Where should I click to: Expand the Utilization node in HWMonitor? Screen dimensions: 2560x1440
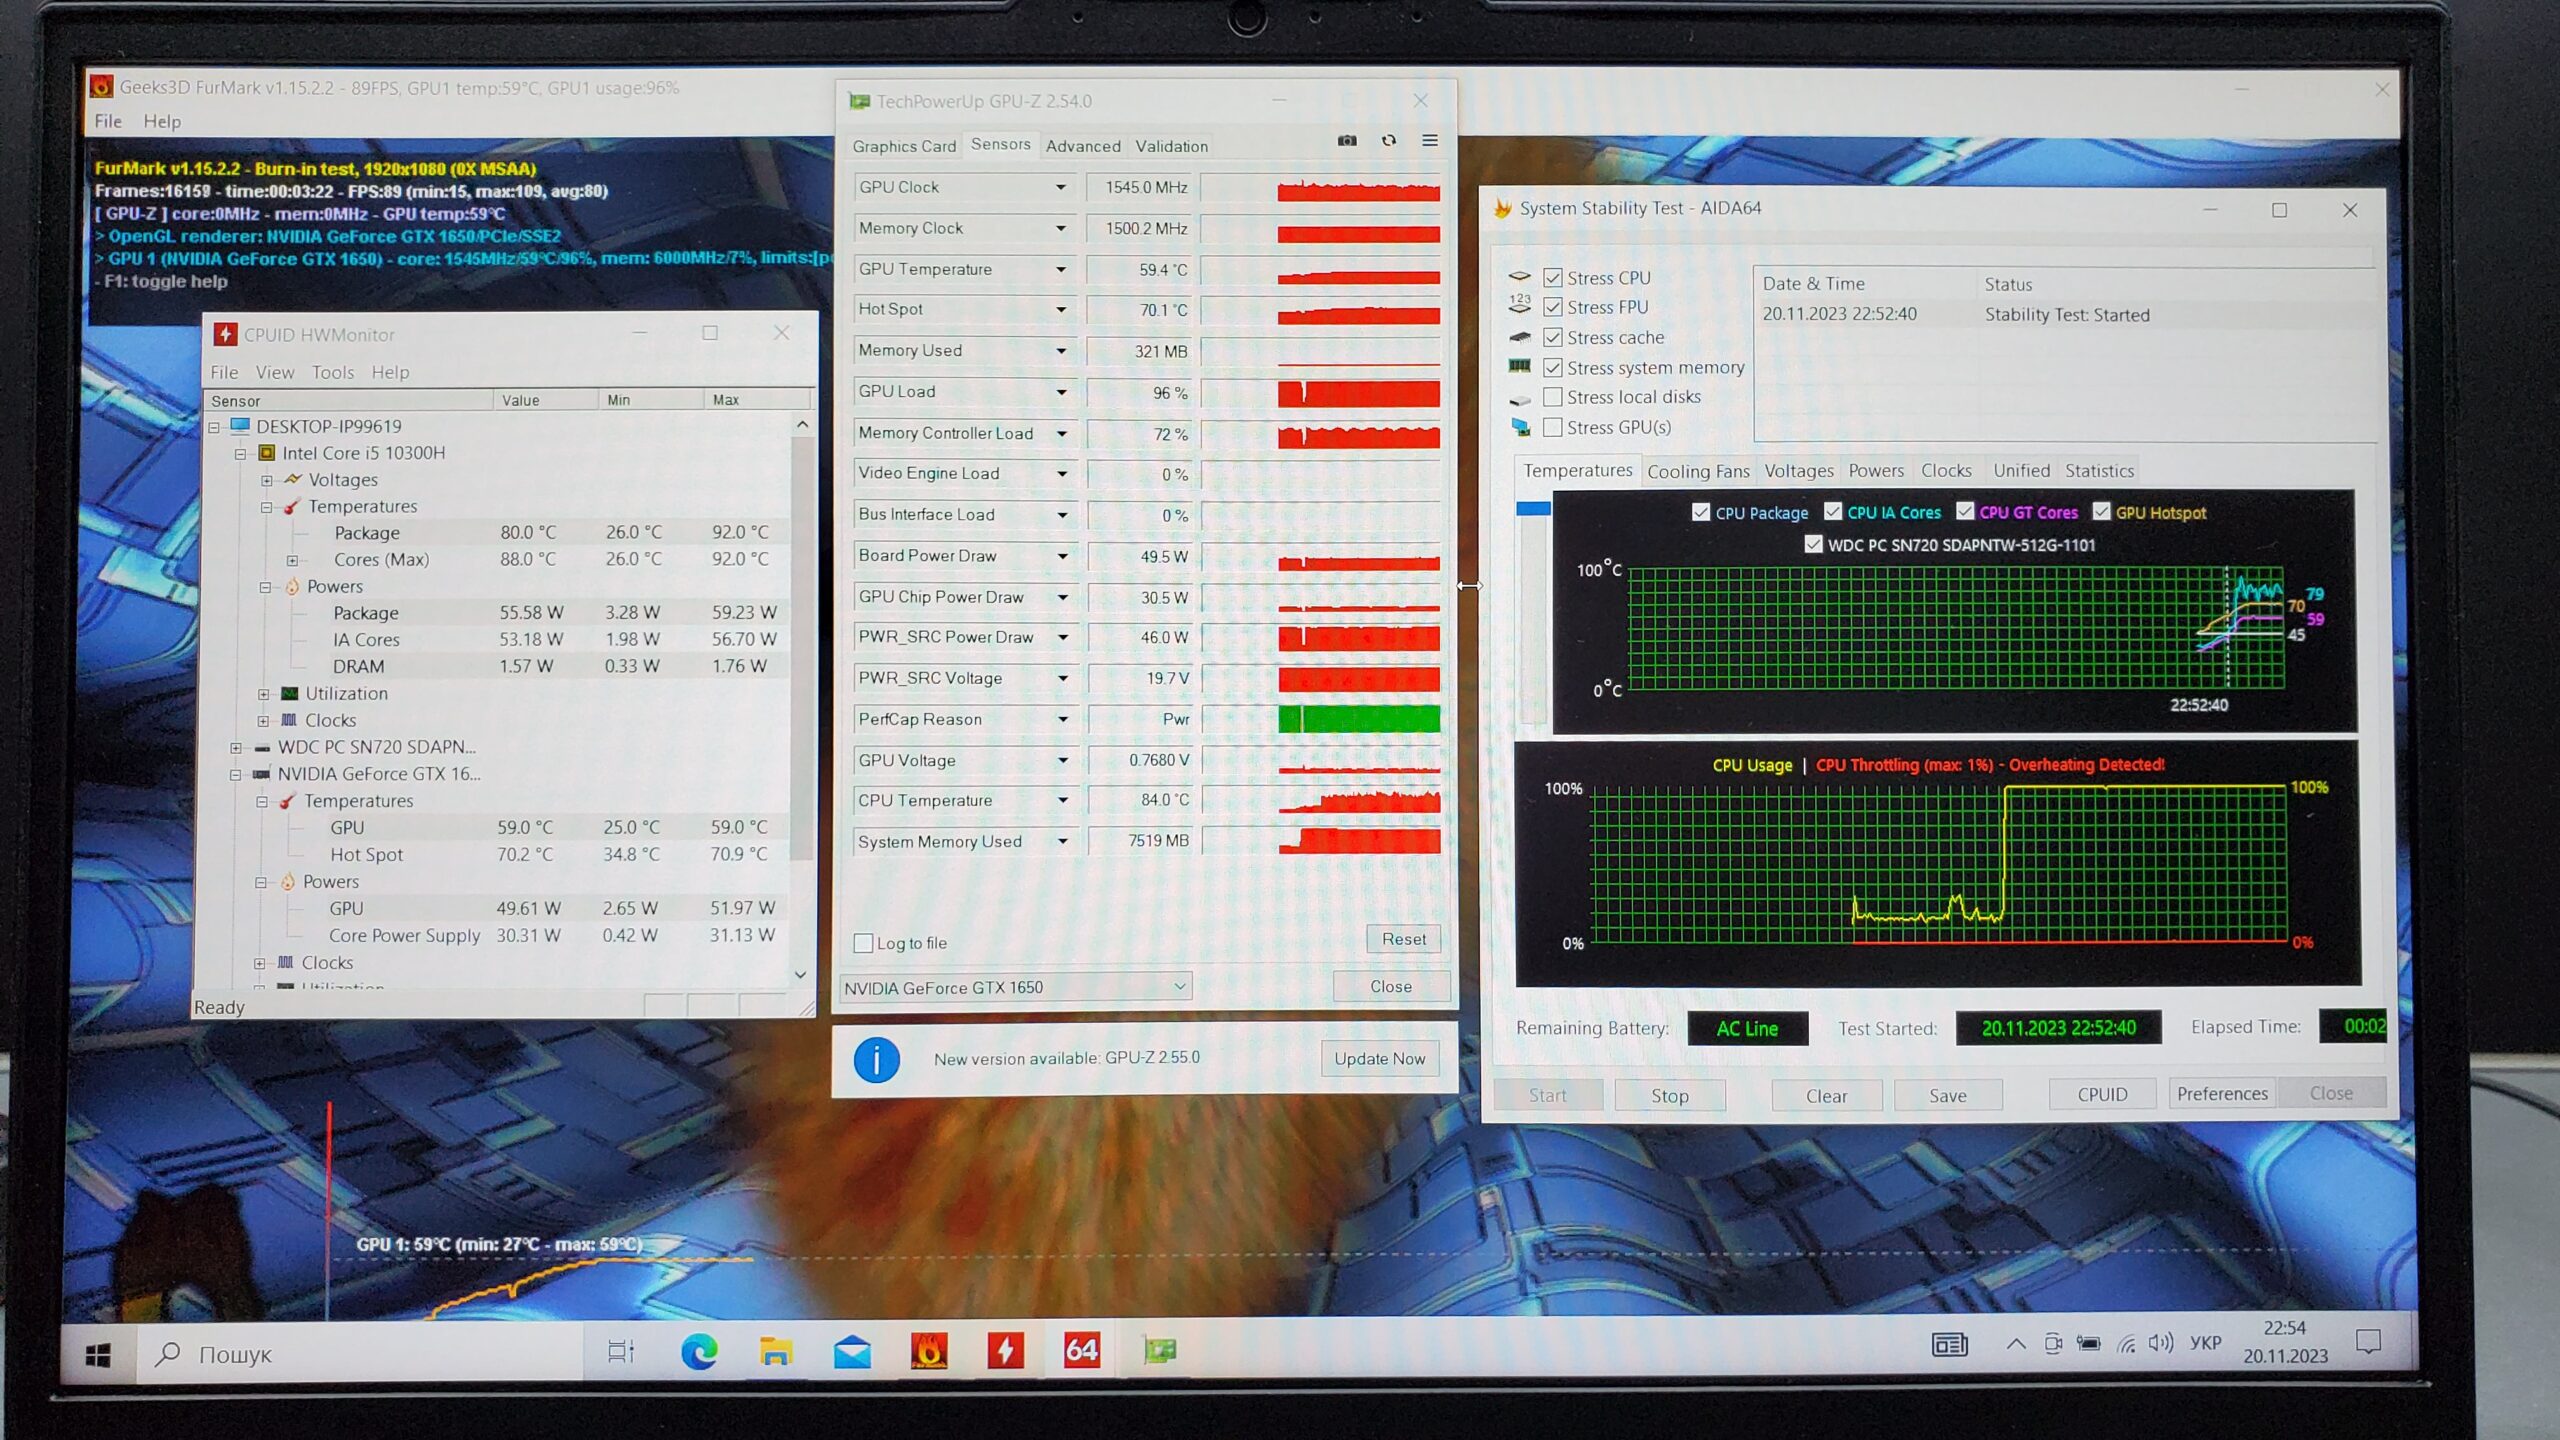pos(264,693)
